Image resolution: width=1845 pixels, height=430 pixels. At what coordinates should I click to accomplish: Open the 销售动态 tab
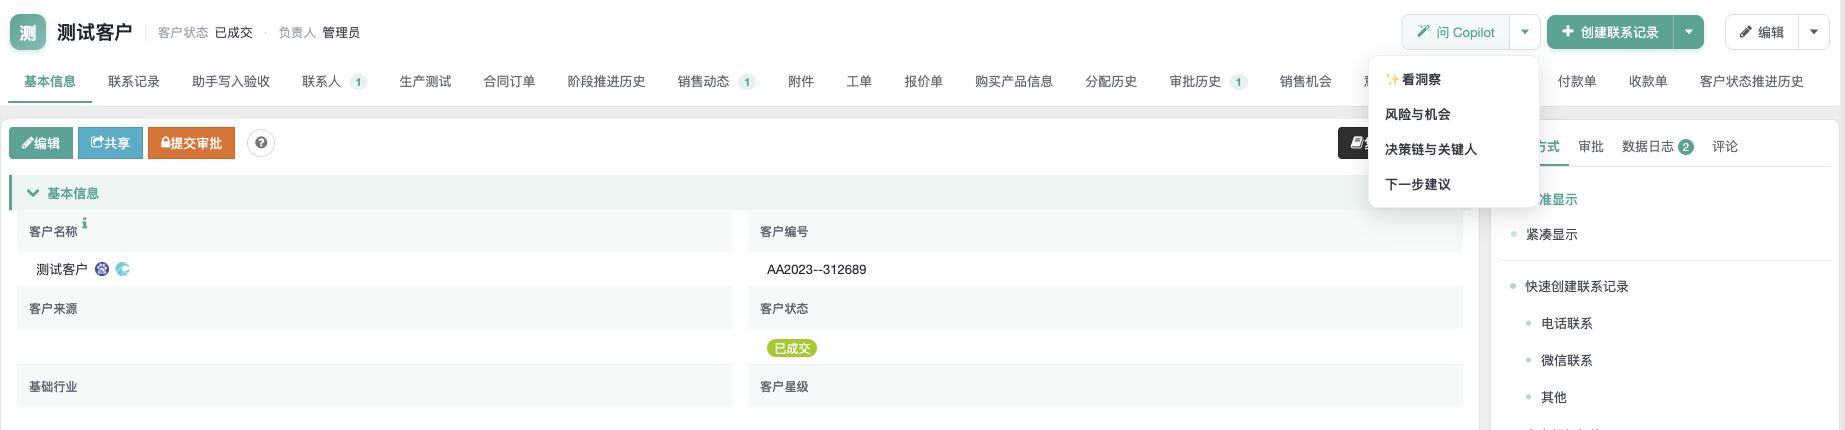(x=716, y=81)
